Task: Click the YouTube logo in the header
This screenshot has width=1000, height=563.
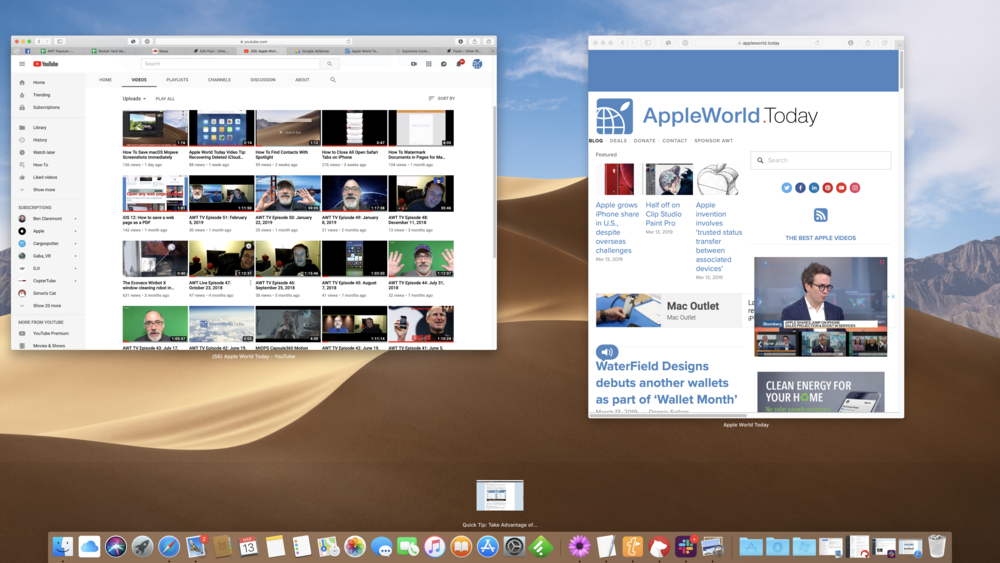Action: (x=46, y=64)
